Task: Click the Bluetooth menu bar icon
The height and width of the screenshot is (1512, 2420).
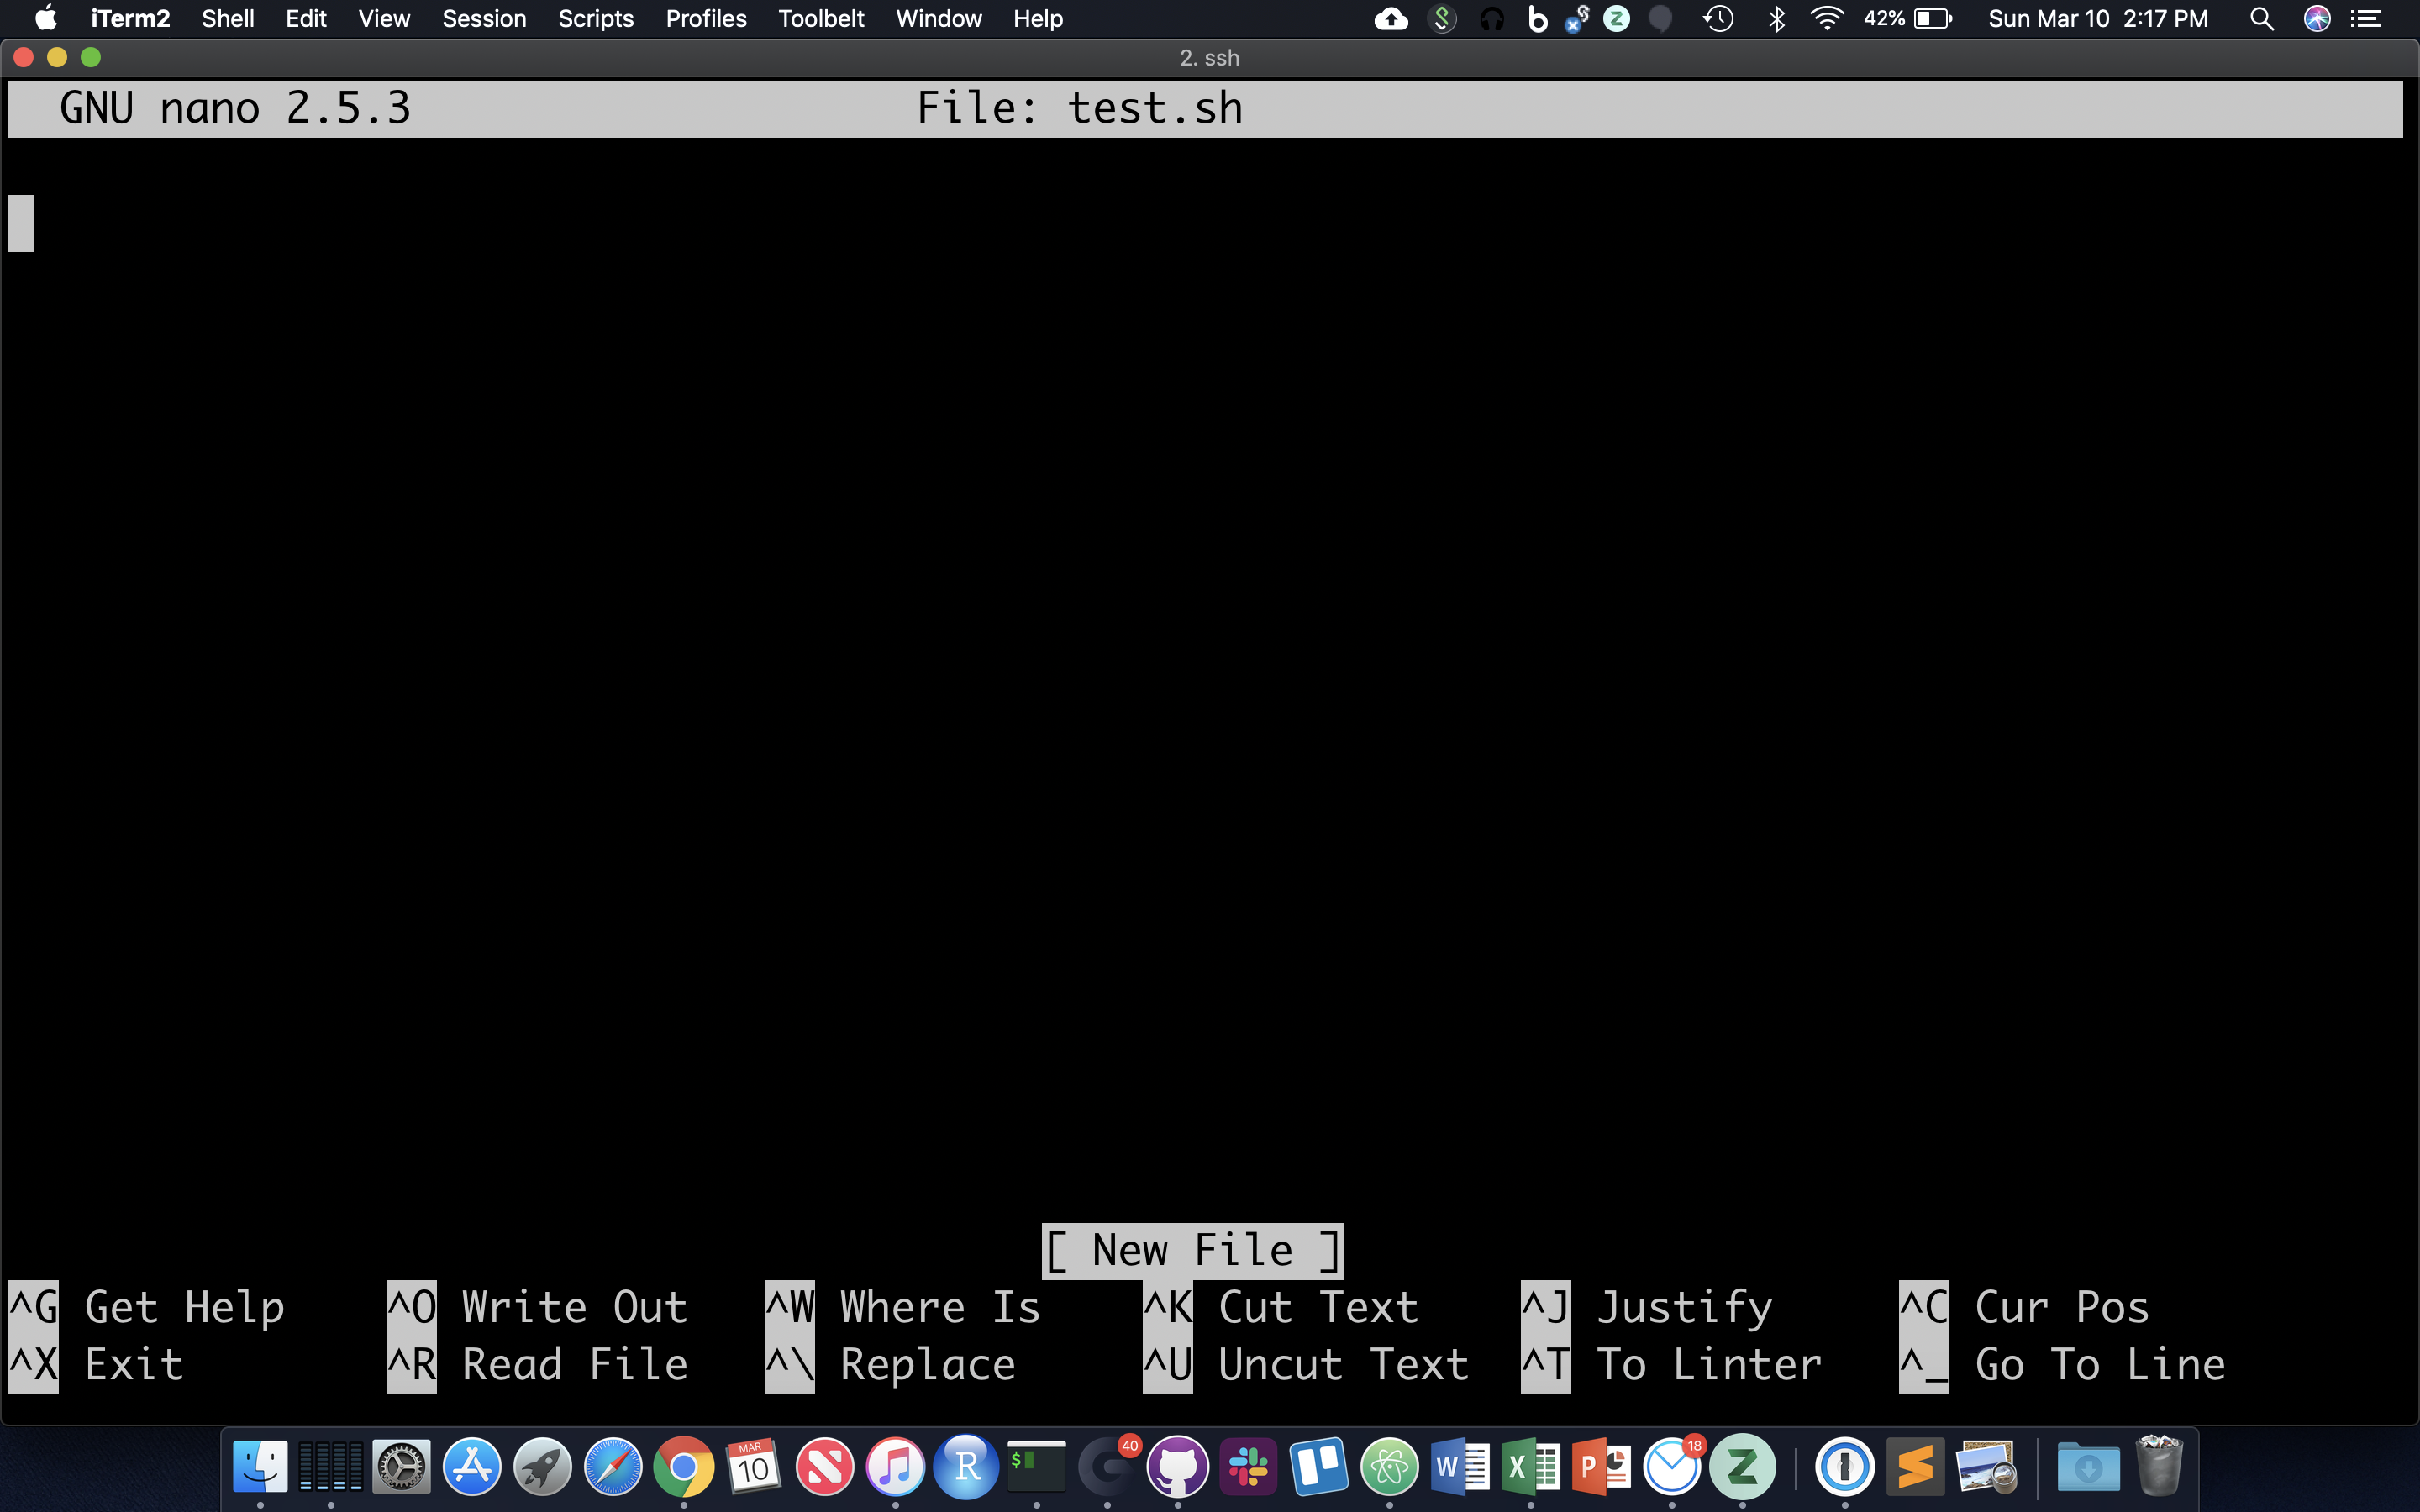Action: (x=1776, y=19)
